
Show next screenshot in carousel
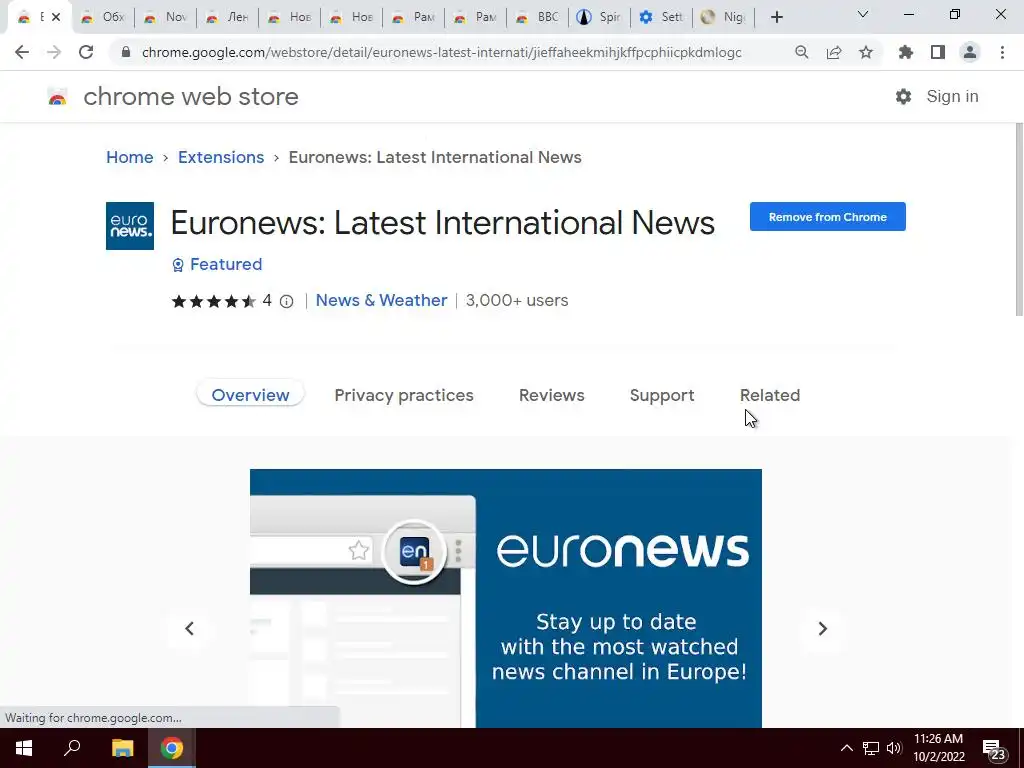tap(823, 628)
